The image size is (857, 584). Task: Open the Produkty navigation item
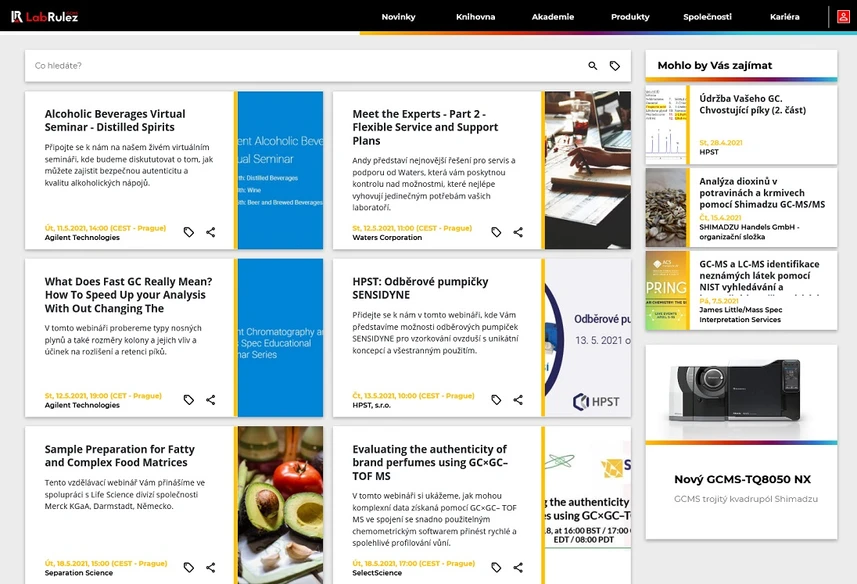[630, 17]
